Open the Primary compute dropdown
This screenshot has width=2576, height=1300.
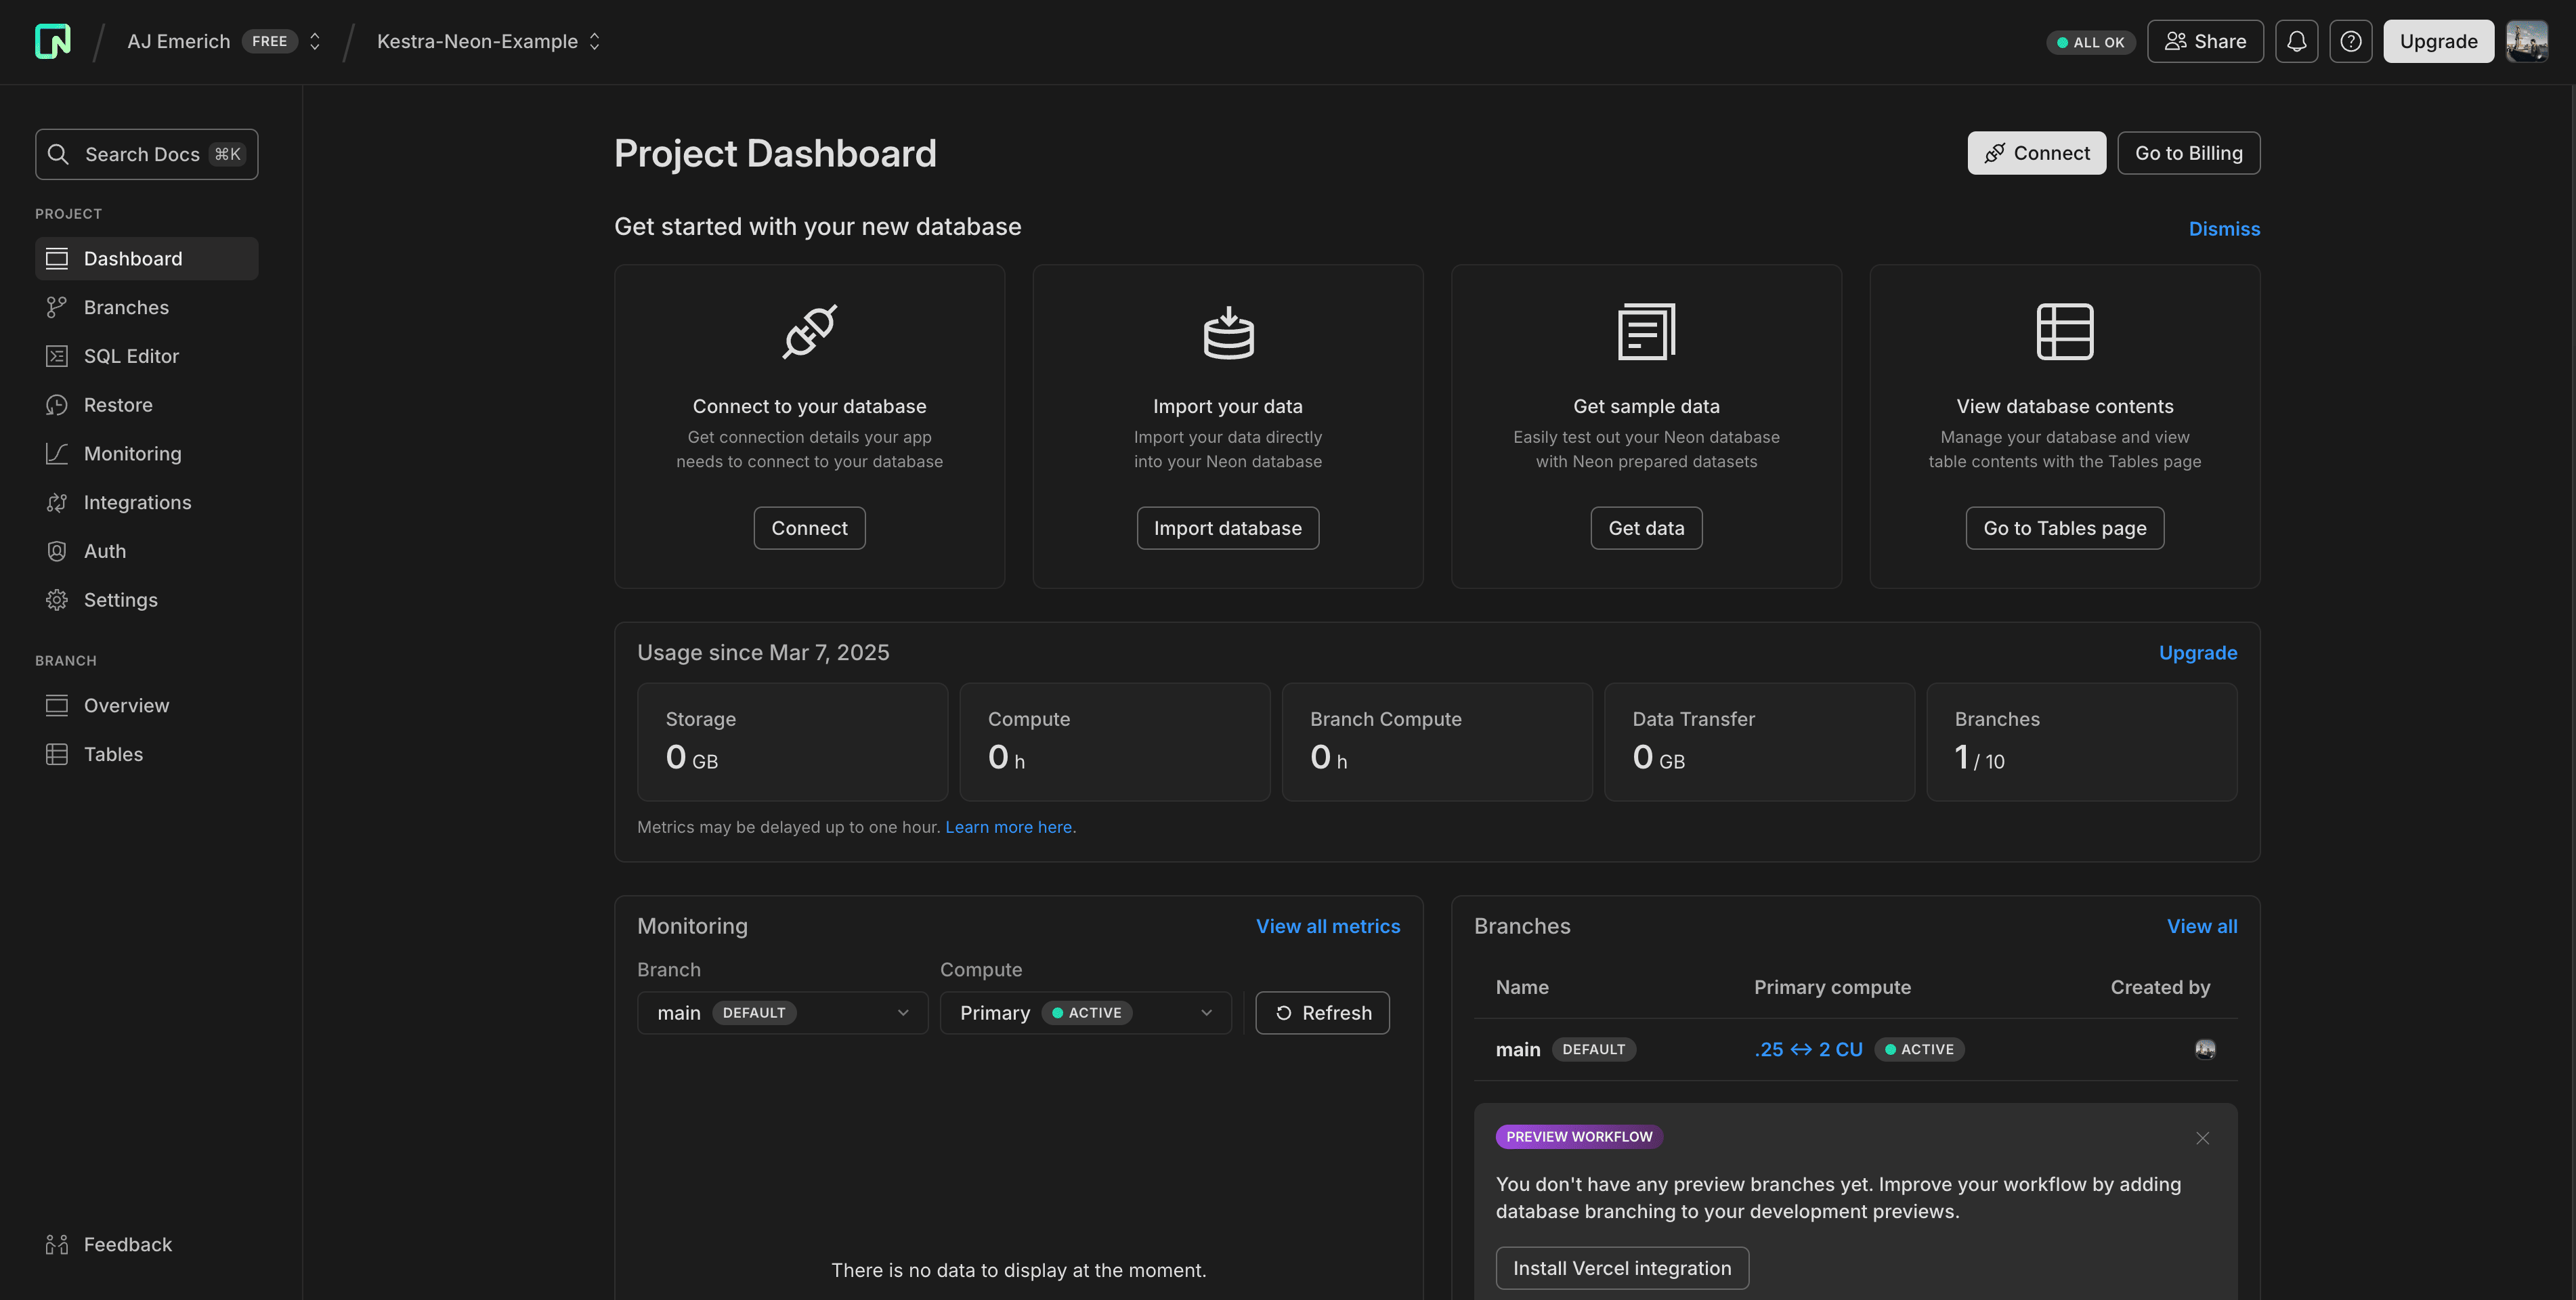pyautogui.click(x=1085, y=1013)
